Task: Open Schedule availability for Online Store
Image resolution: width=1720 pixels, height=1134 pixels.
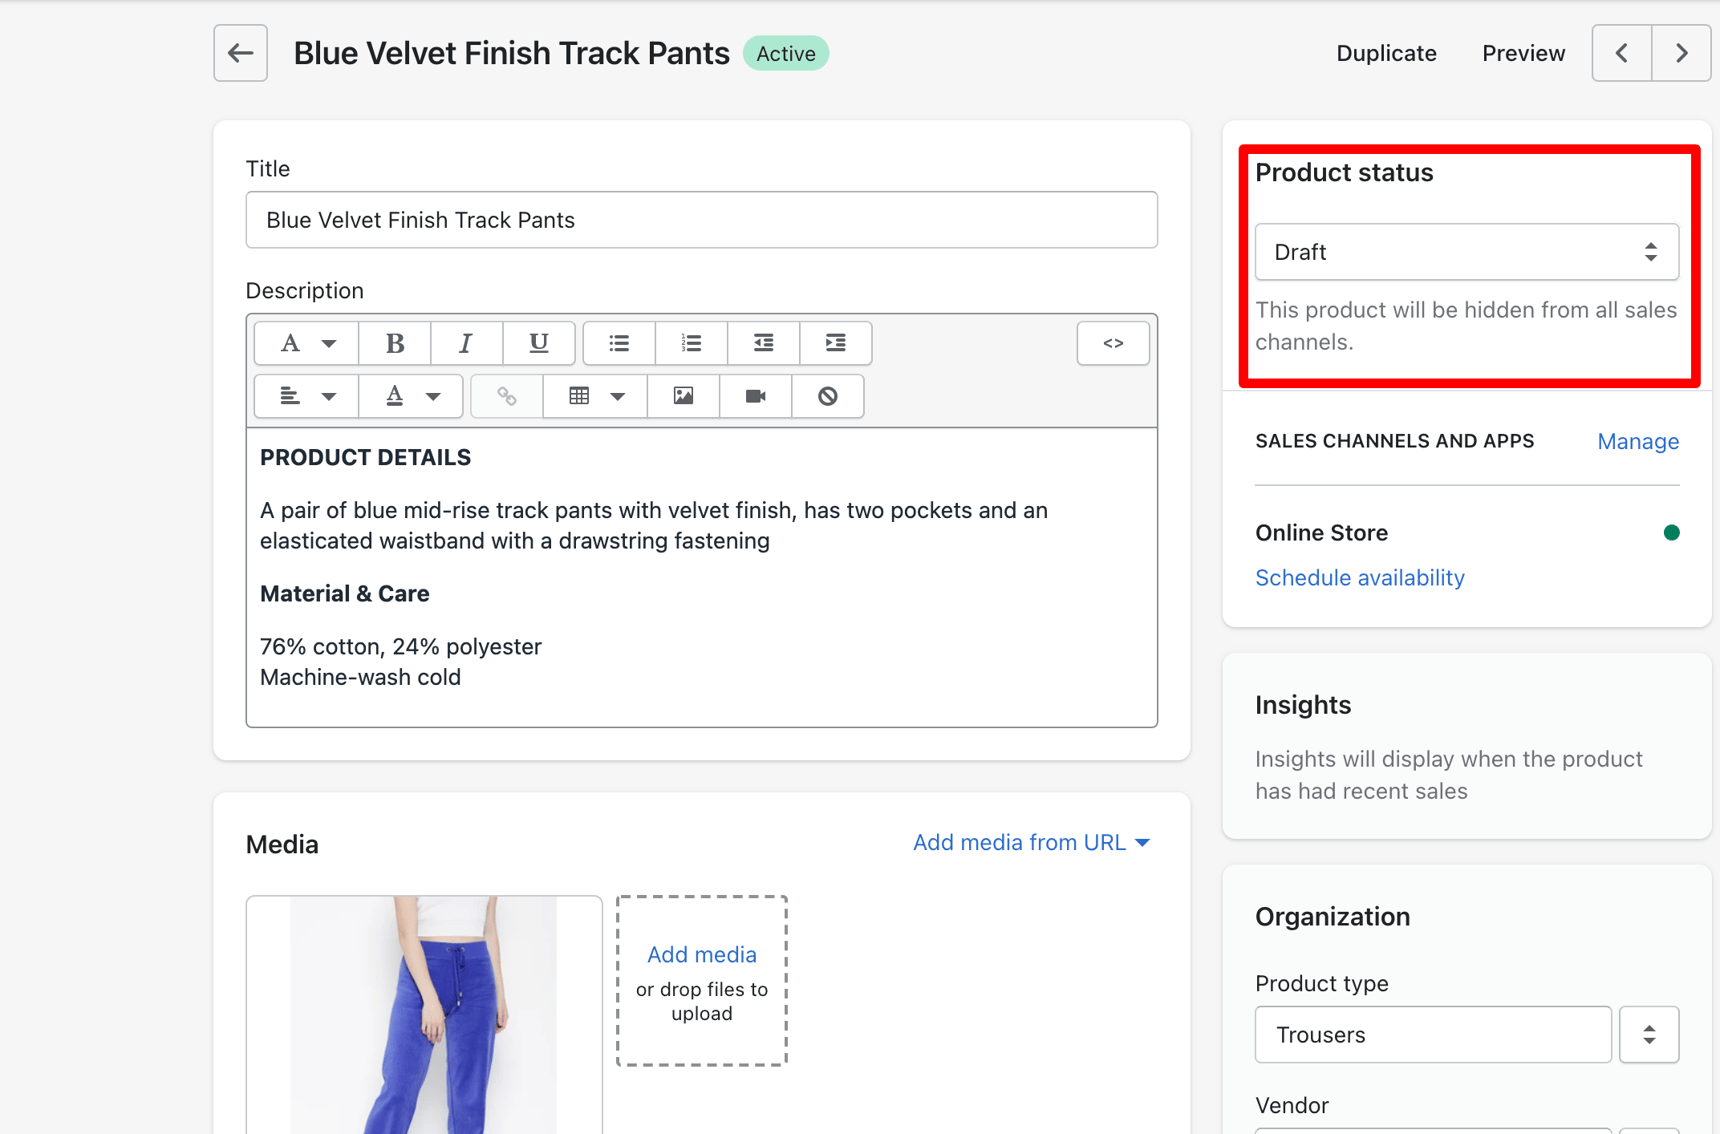Action: tap(1359, 577)
